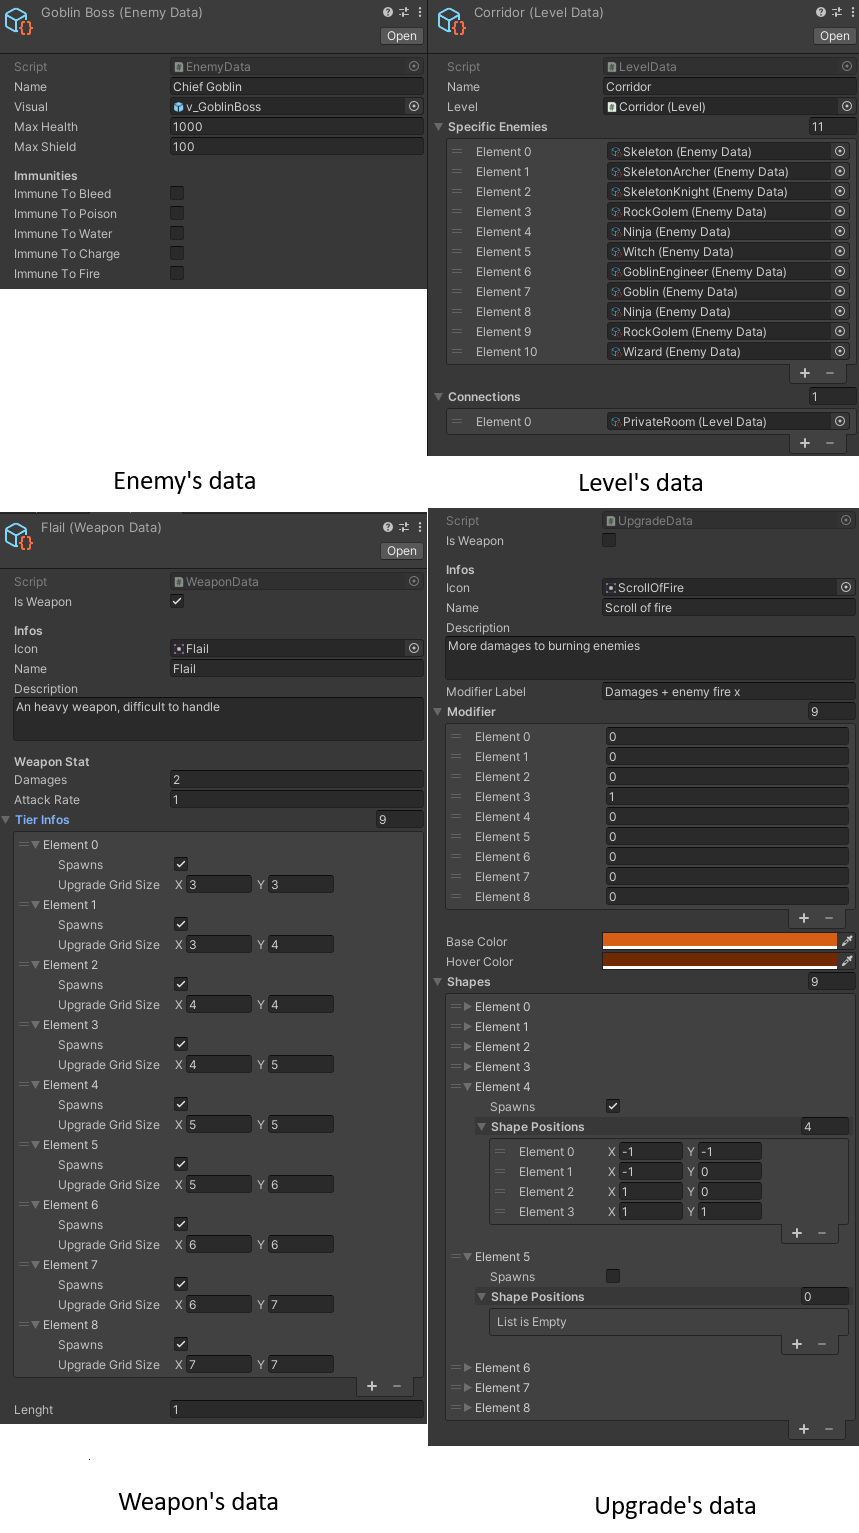Collapse Tier Infos Element 0 in Flail
The width and height of the screenshot is (859, 1533).
click(35, 845)
